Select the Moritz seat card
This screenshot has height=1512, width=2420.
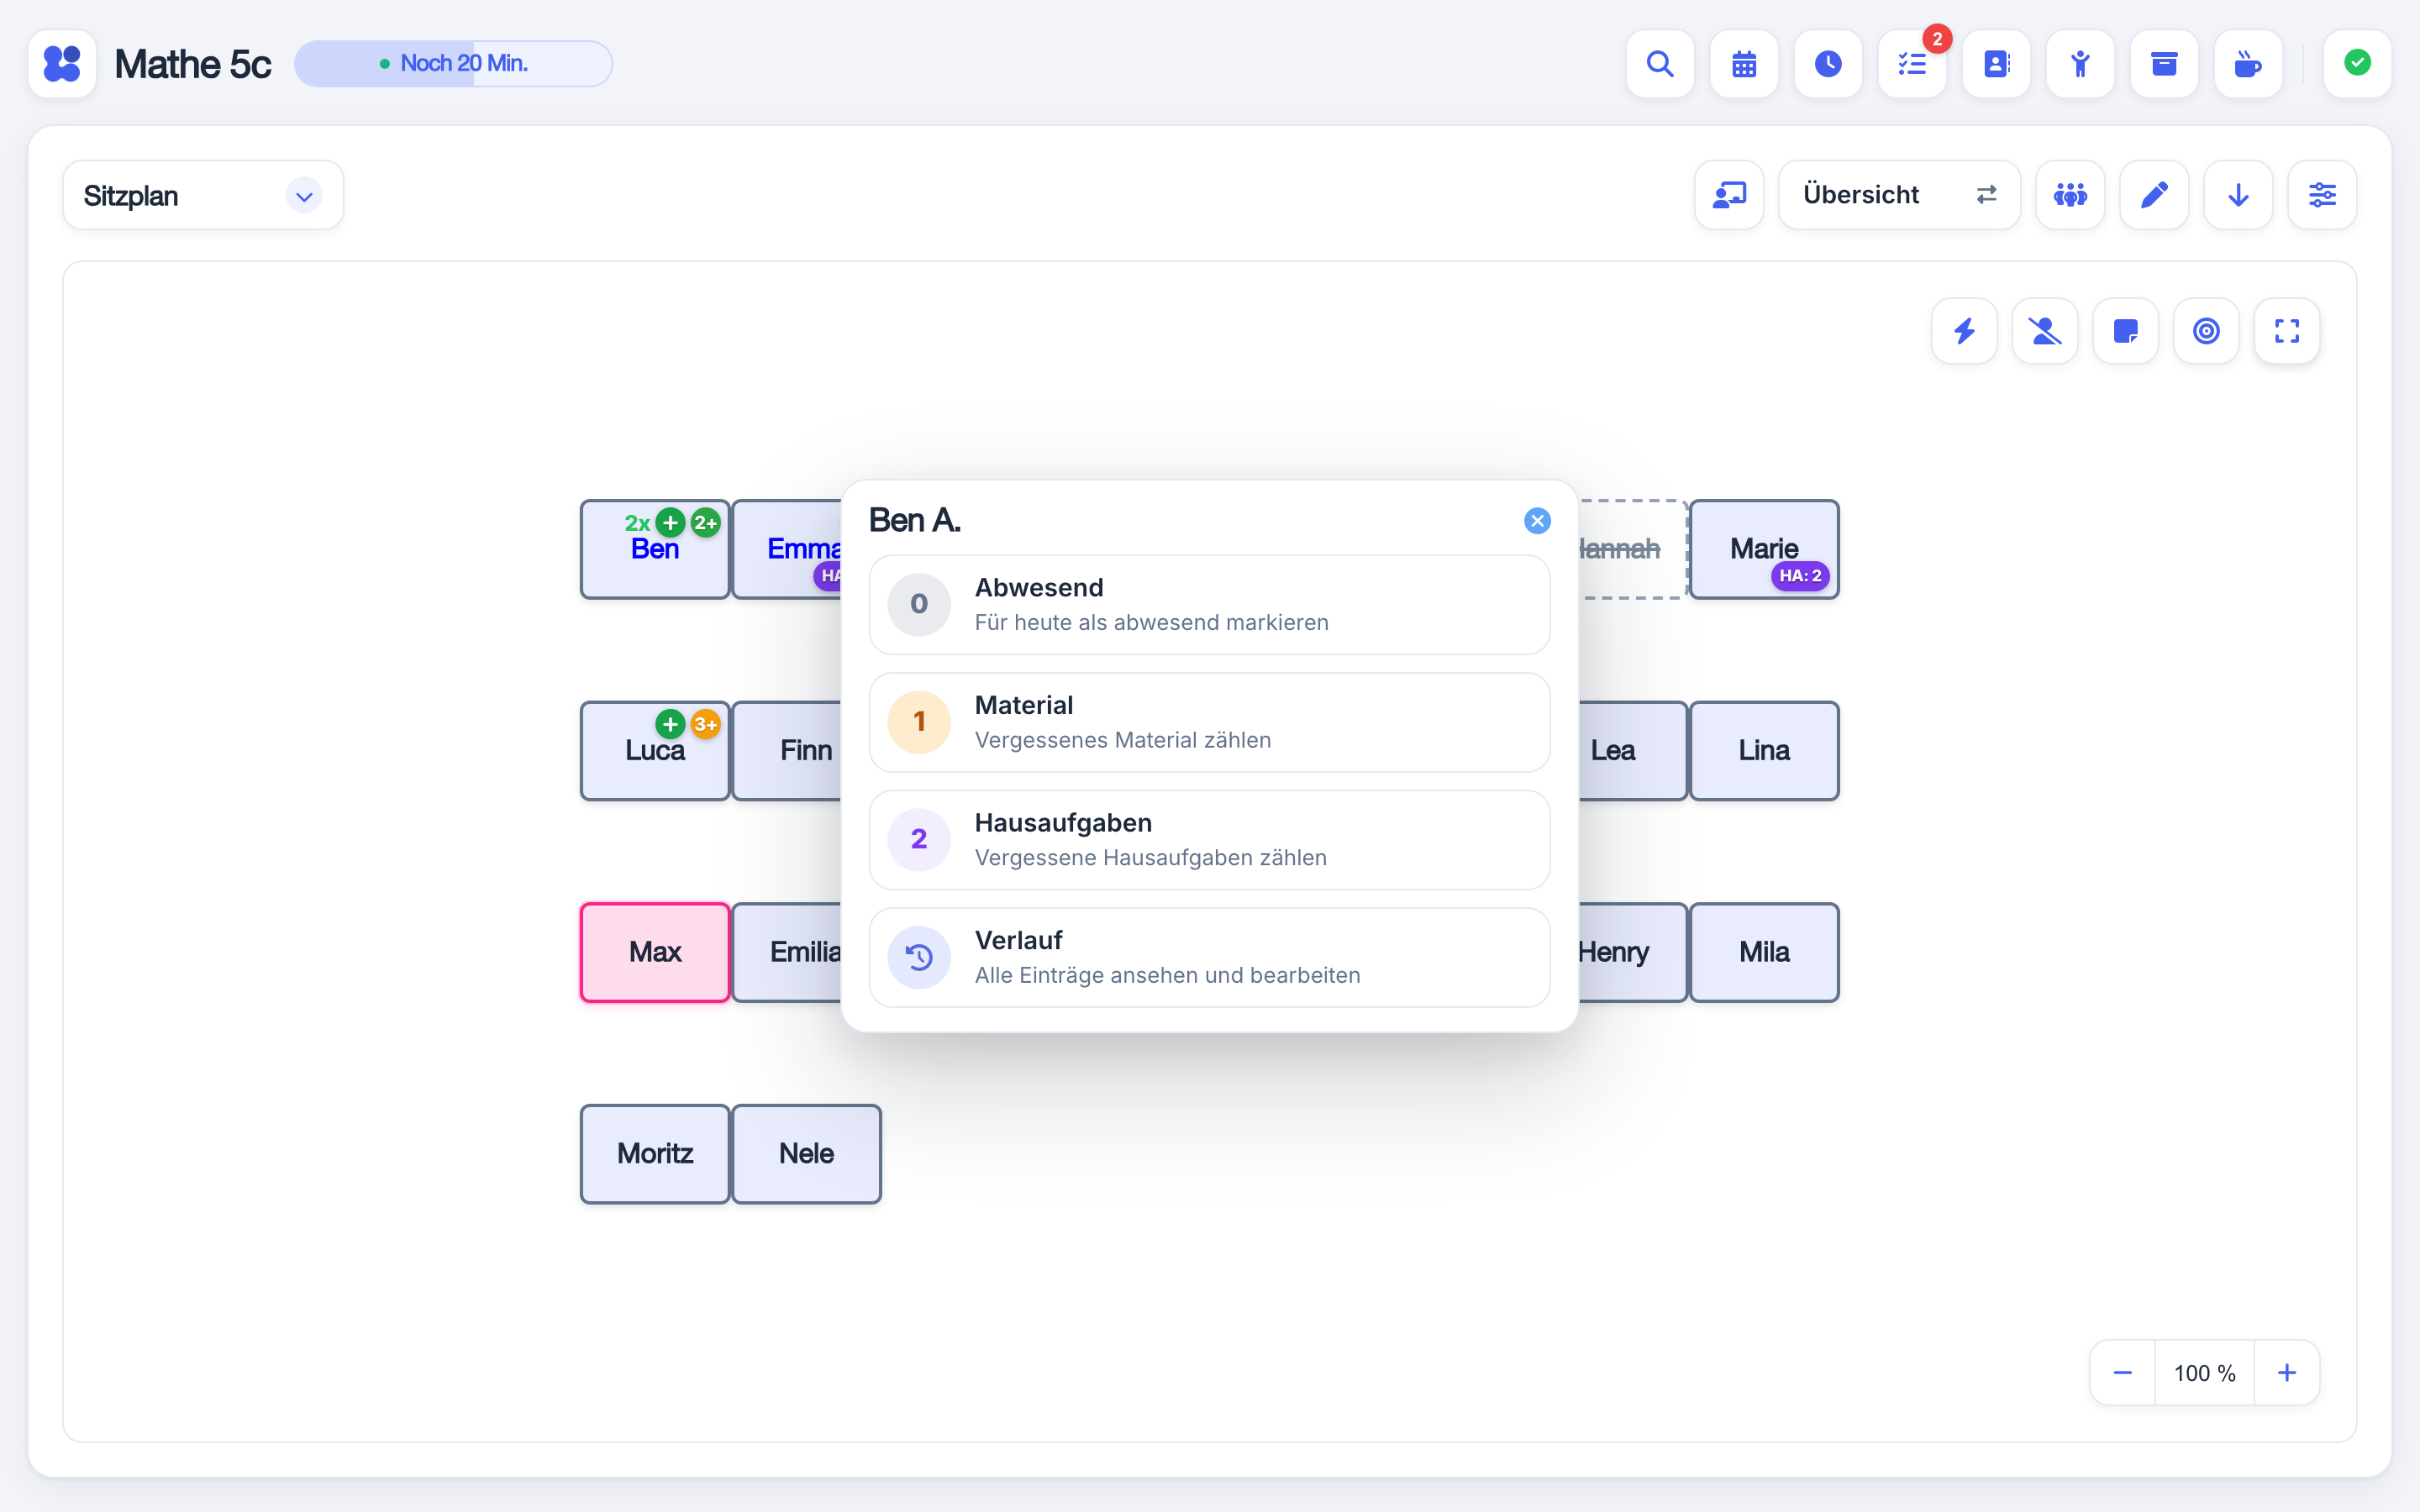tap(655, 1154)
